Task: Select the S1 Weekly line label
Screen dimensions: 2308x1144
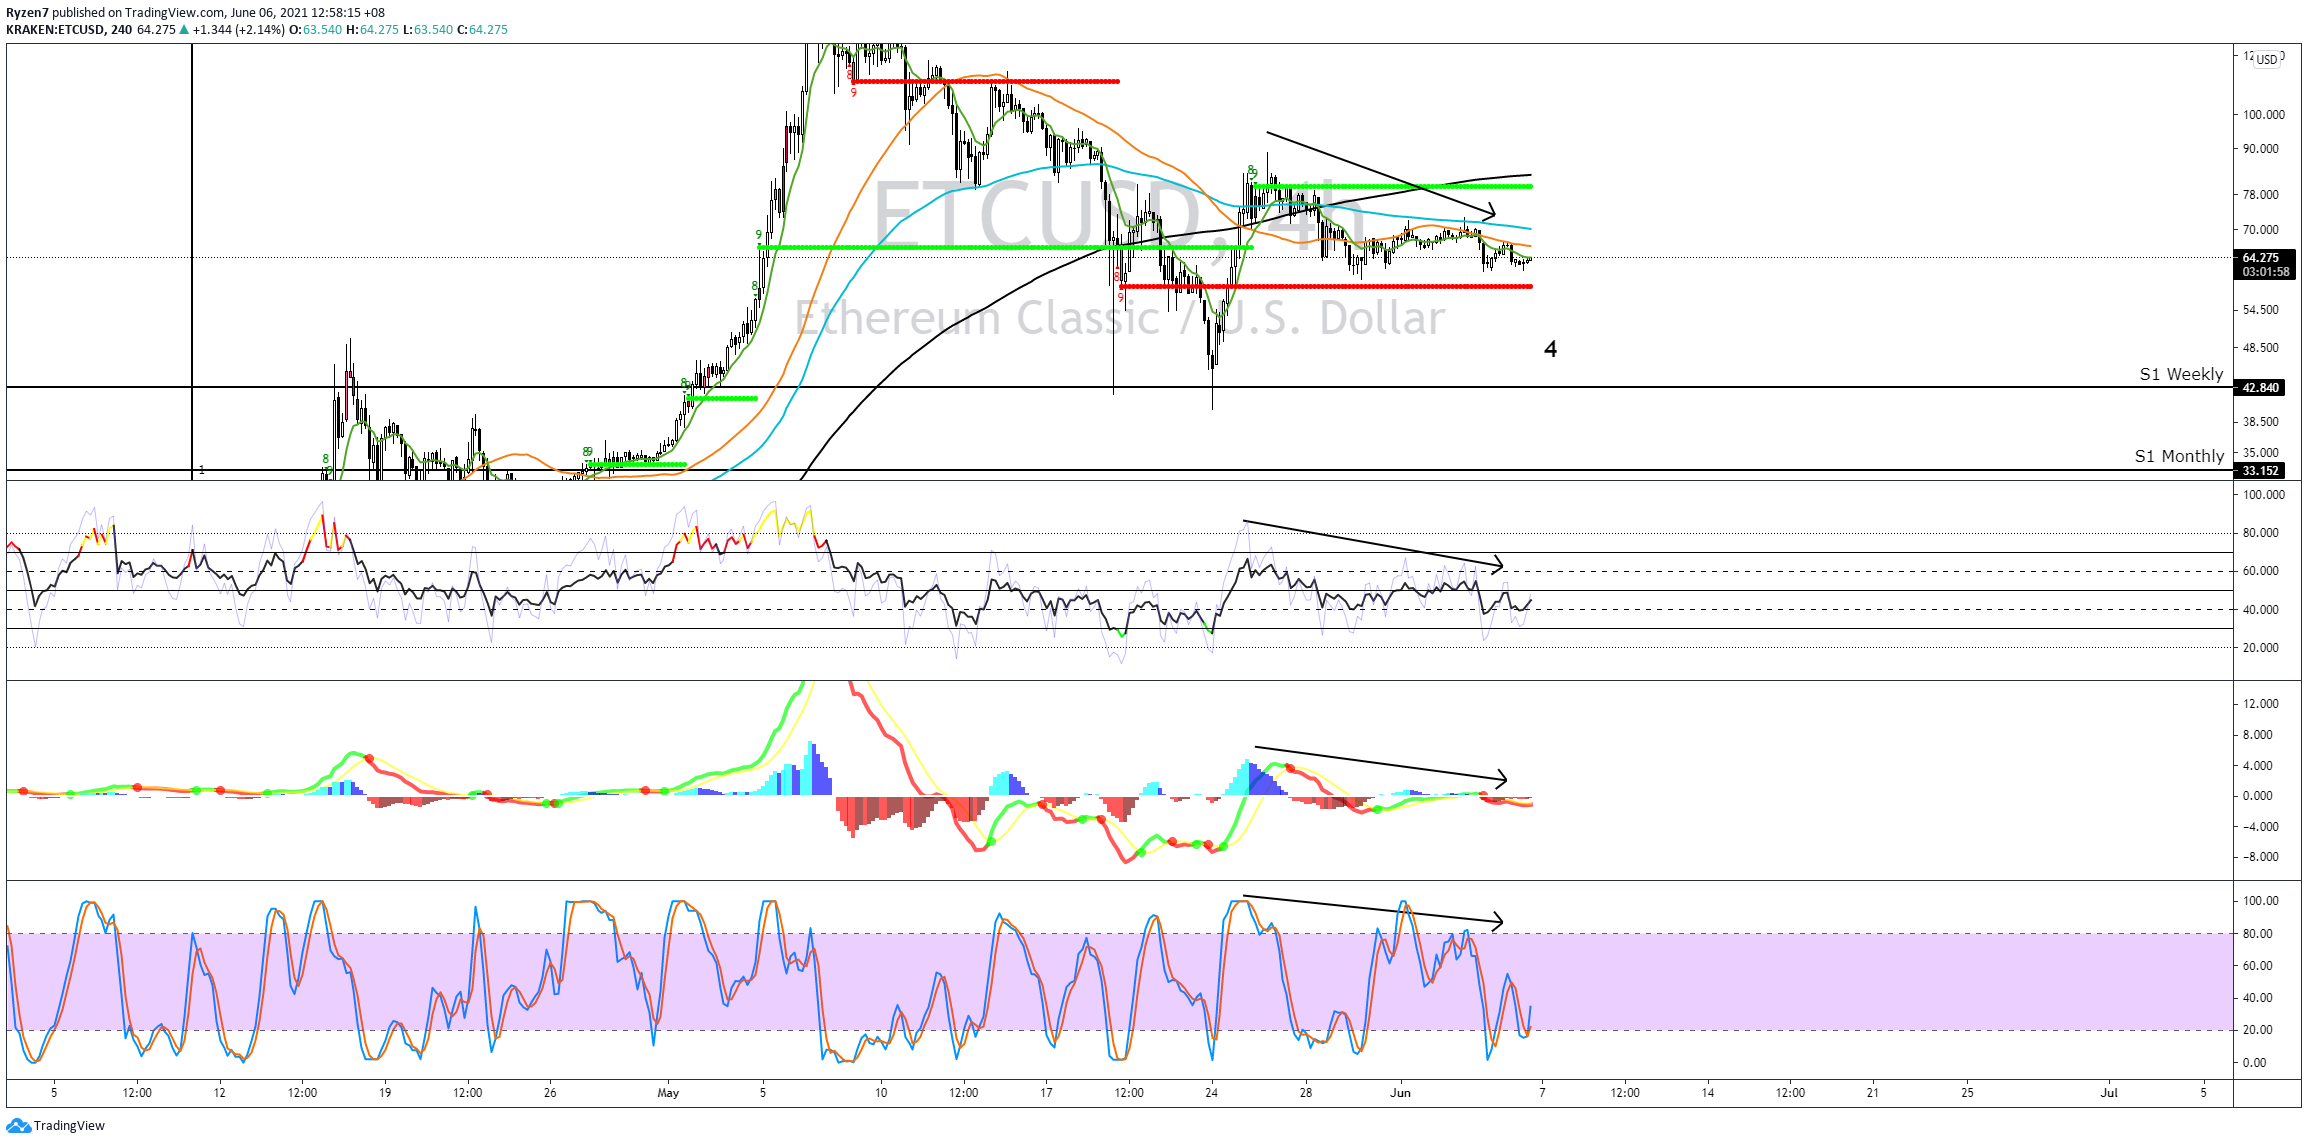Action: pyautogui.click(x=2181, y=374)
